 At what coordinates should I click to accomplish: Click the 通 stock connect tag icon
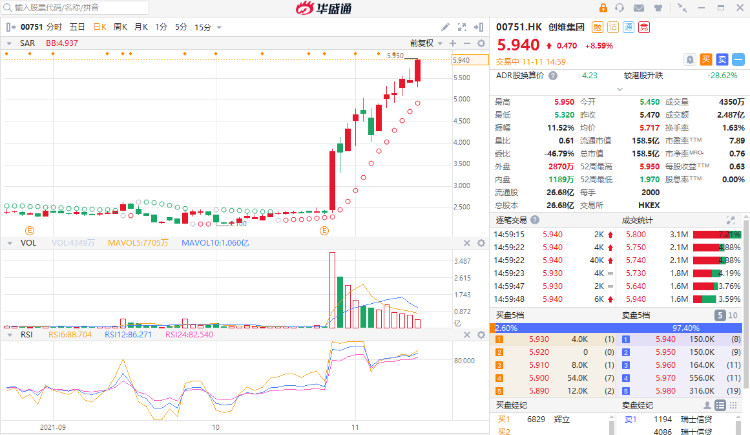pos(629,27)
